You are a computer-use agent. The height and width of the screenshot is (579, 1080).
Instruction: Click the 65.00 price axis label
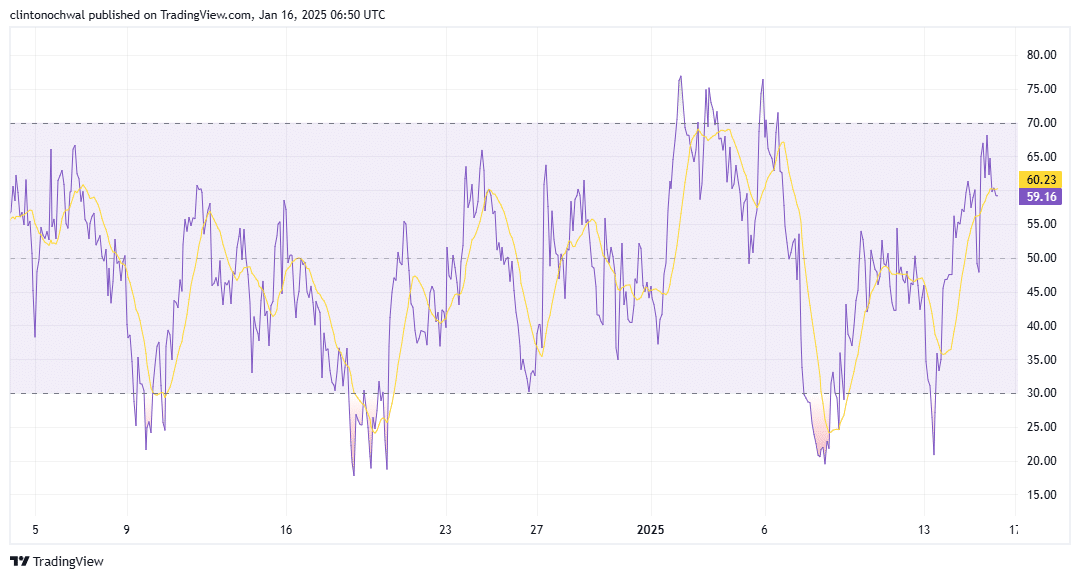click(1041, 156)
